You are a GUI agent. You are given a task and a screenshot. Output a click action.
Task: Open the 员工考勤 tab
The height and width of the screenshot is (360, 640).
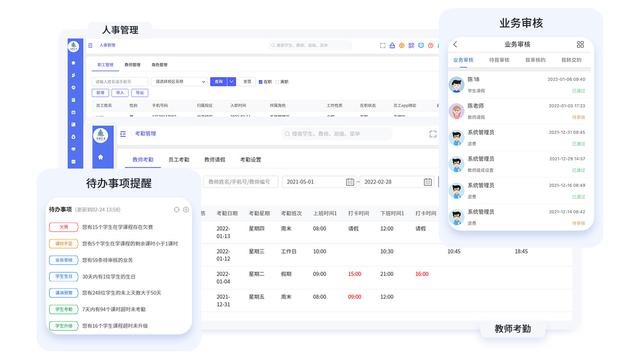179,160
